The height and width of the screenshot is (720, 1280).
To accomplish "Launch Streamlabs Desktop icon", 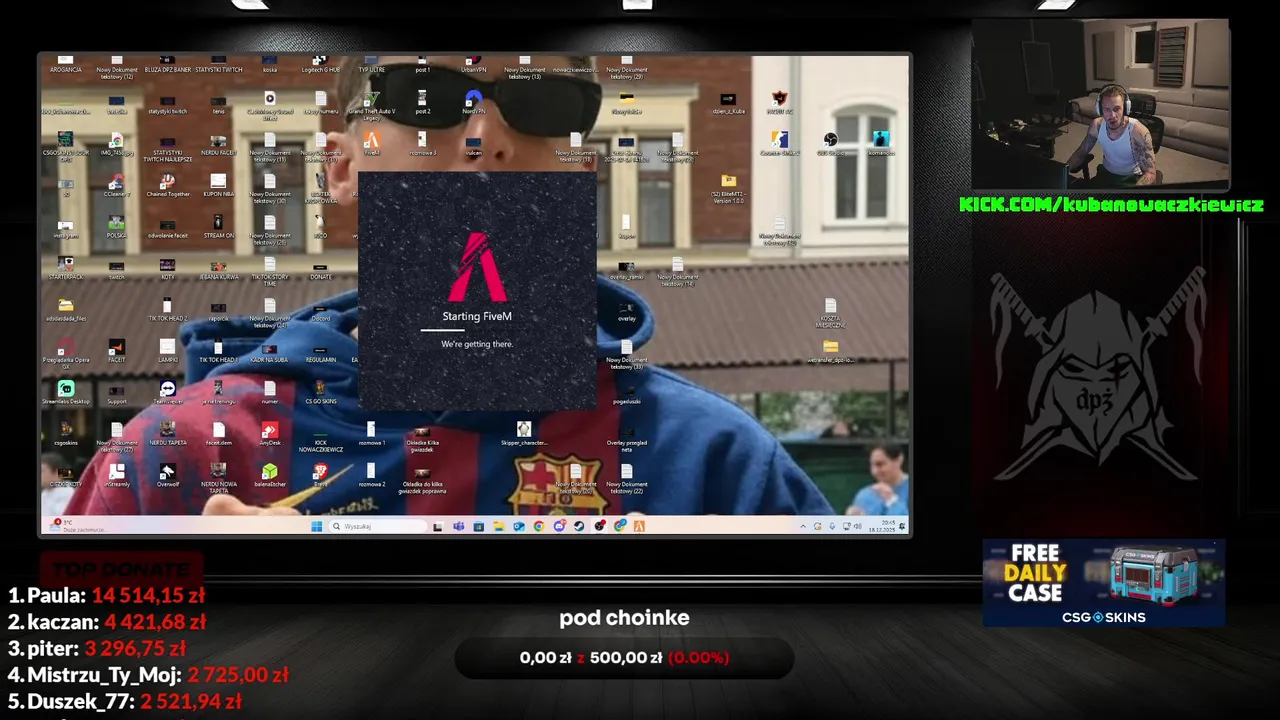I will (66, 391).
